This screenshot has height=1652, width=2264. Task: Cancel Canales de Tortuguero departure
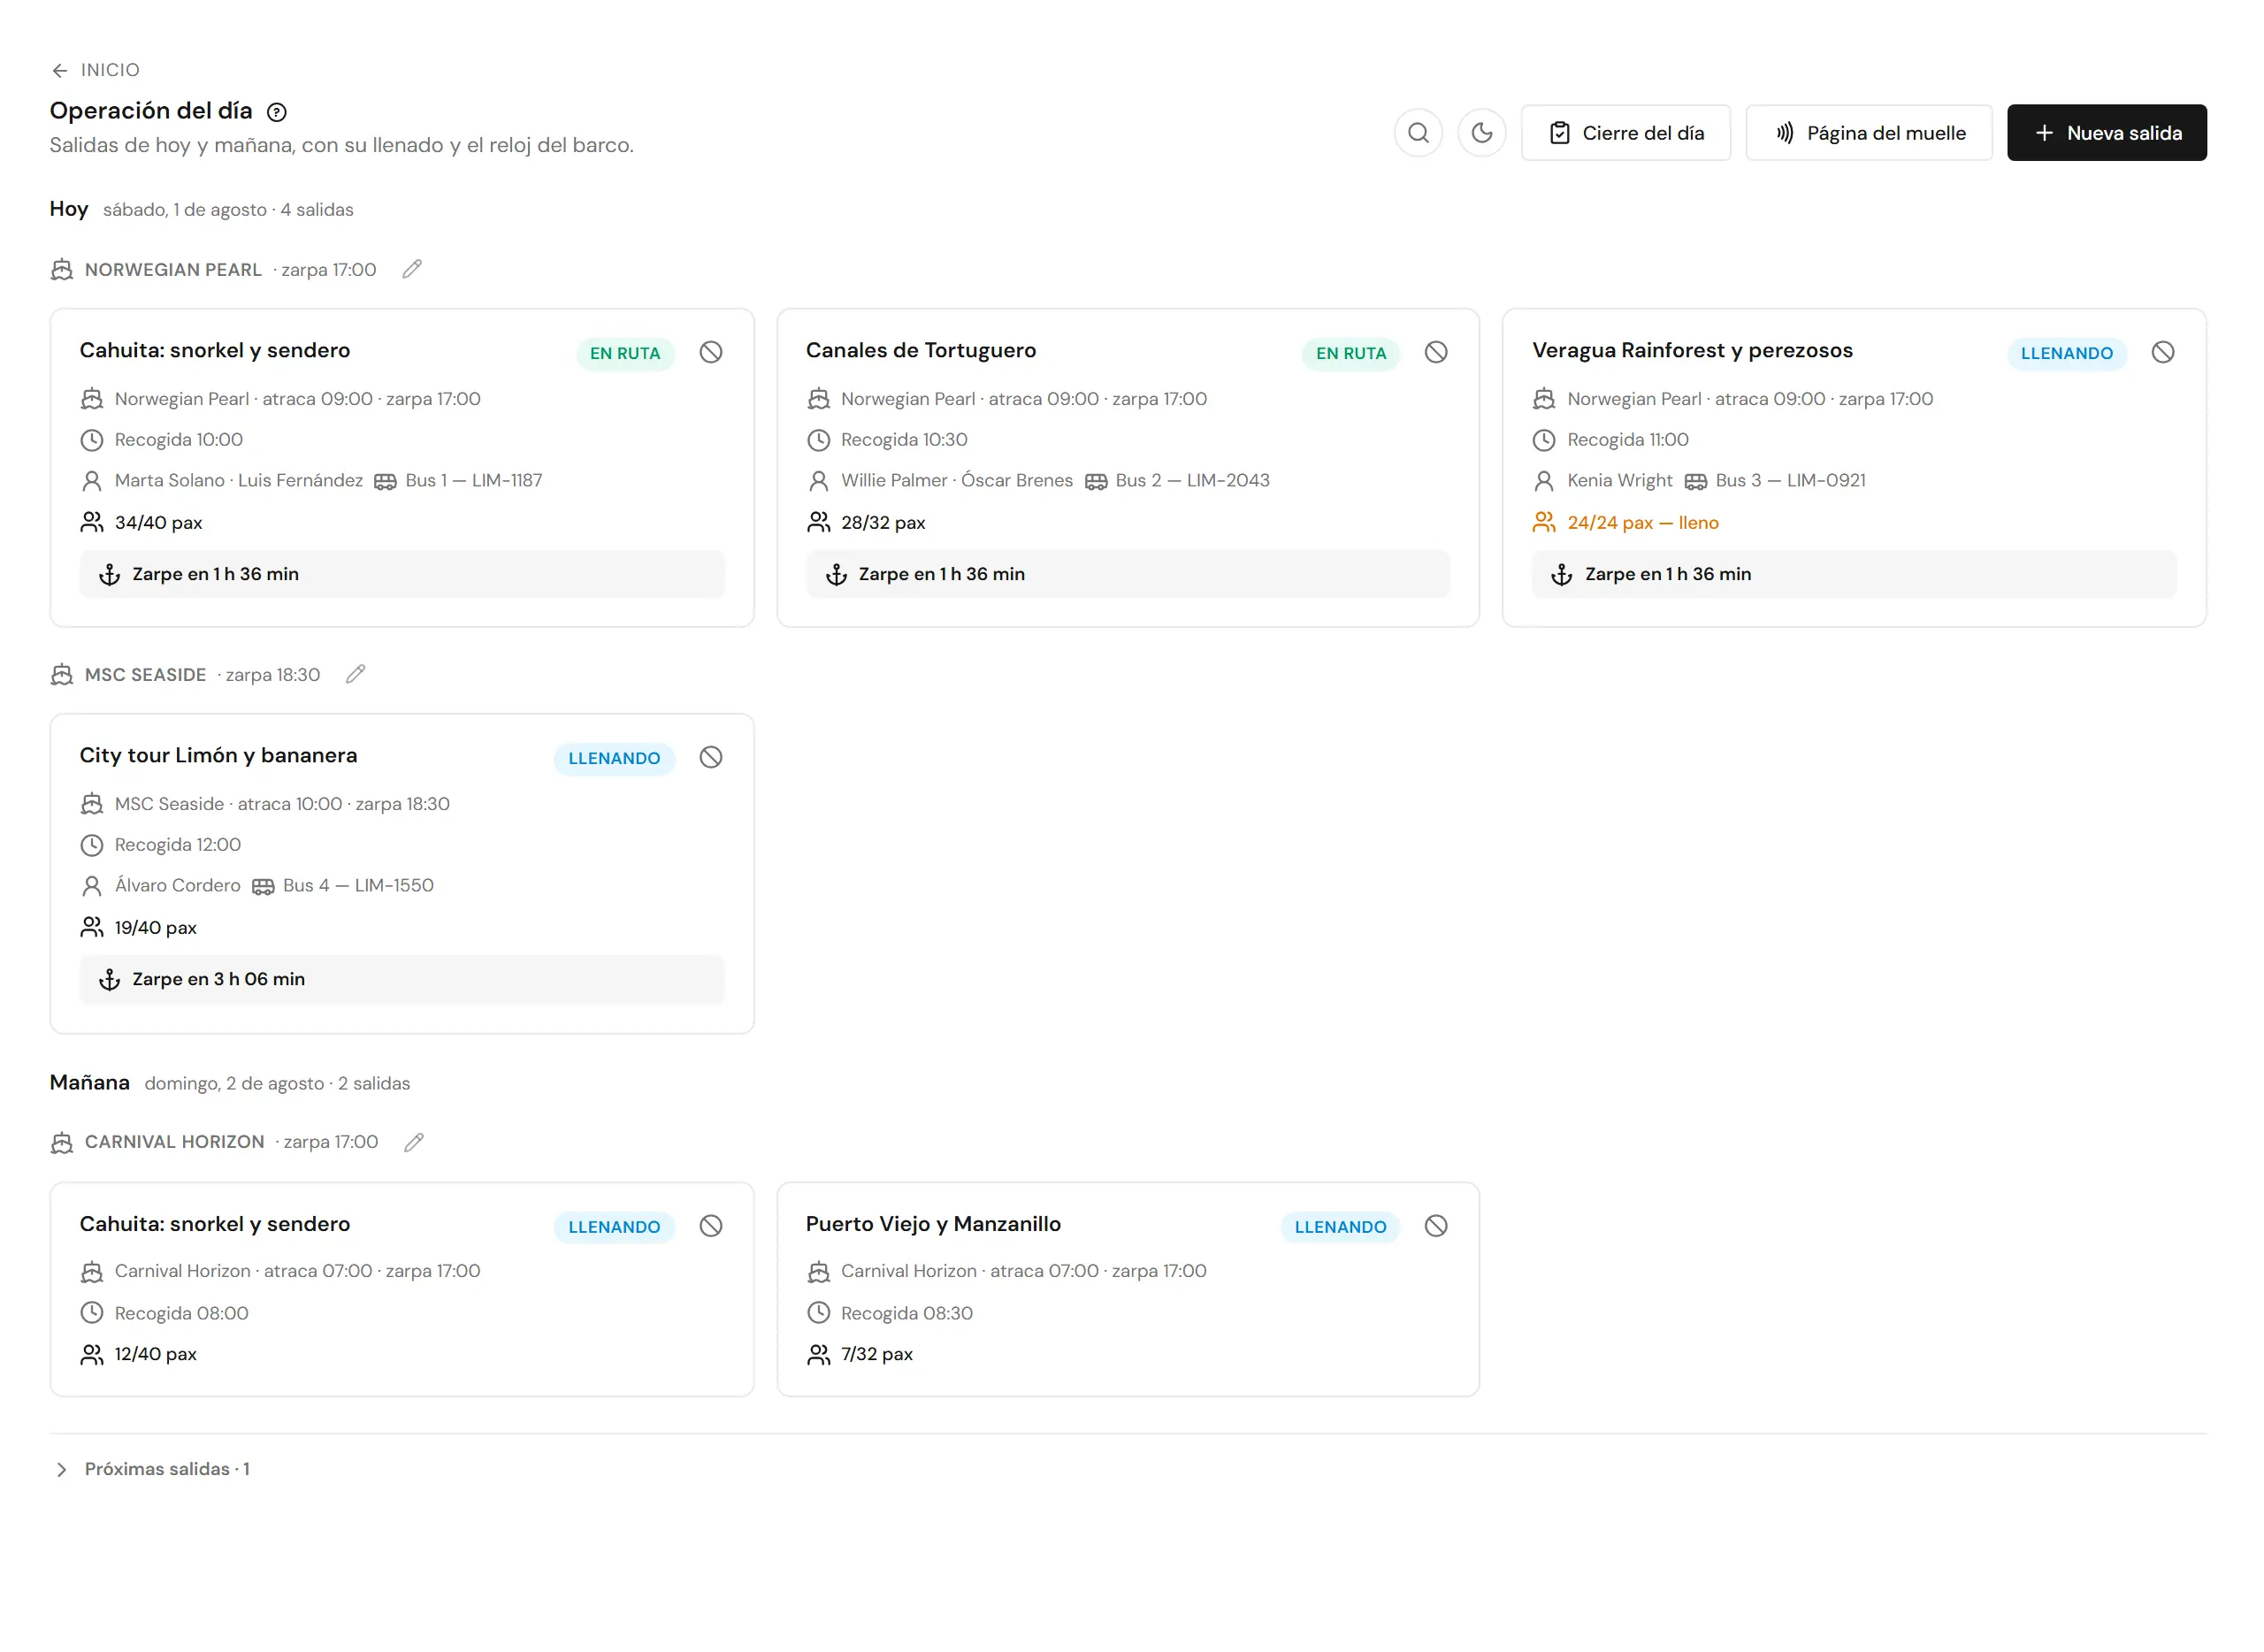(x=1436, y=352)
